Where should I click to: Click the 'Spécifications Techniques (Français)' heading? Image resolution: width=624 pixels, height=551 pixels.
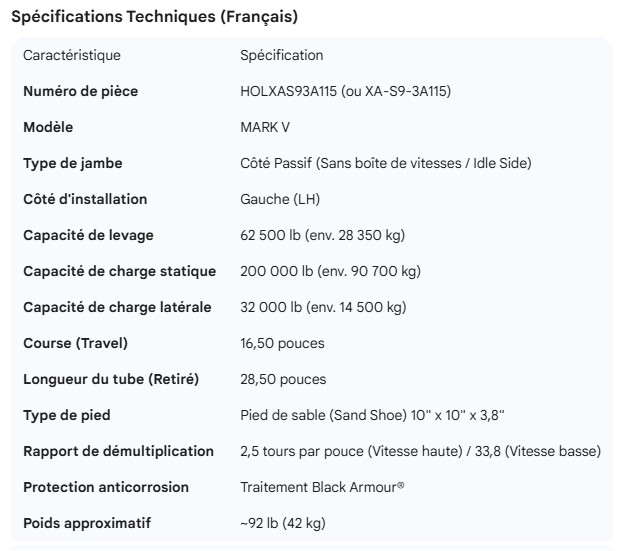click(154, 17)
